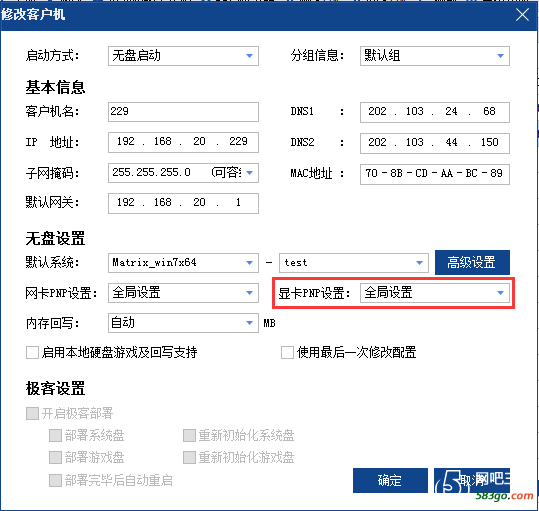Toggle the 开启极客部署 checkbox
This screenshot has width=539, height=511.
click(x=32, y=413)
